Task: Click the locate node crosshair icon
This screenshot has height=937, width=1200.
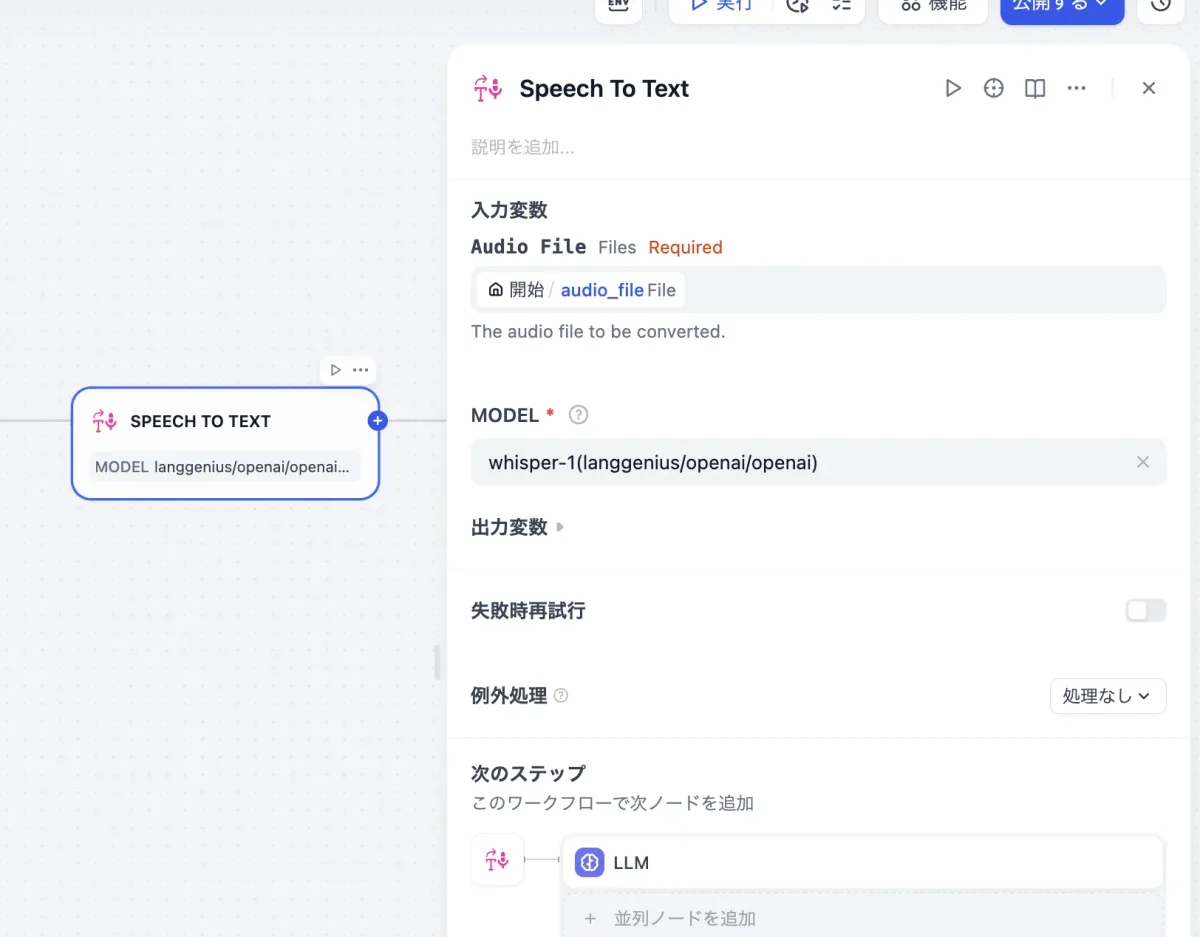Action: point(993,89)
